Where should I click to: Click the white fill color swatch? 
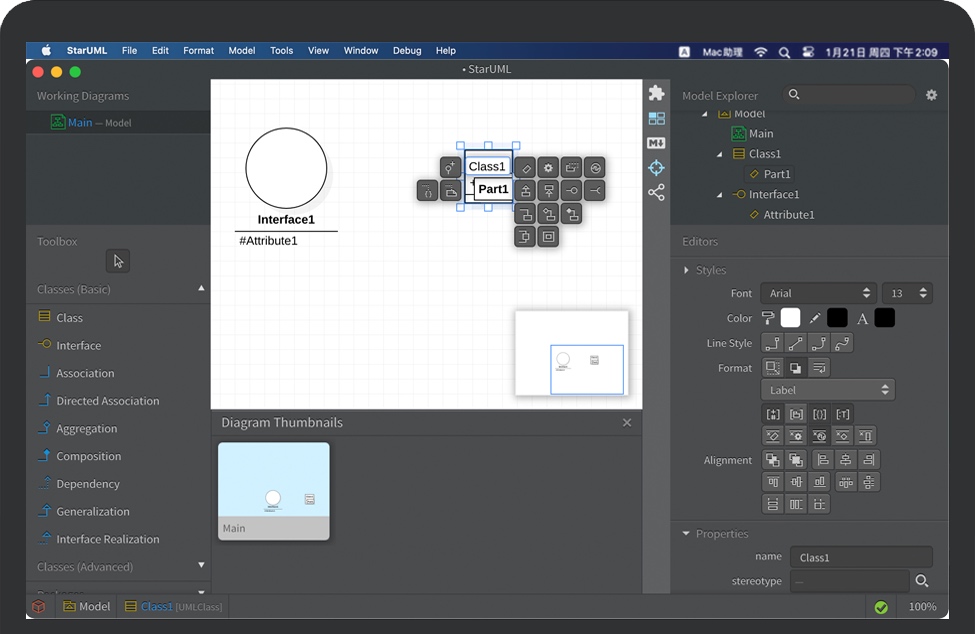tap(790, 318)
